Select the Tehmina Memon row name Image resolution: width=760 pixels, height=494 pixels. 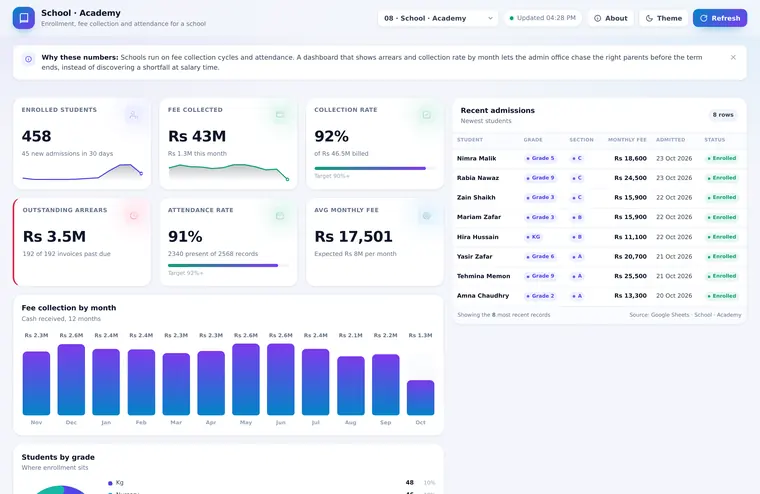click(x=483, y=276)
